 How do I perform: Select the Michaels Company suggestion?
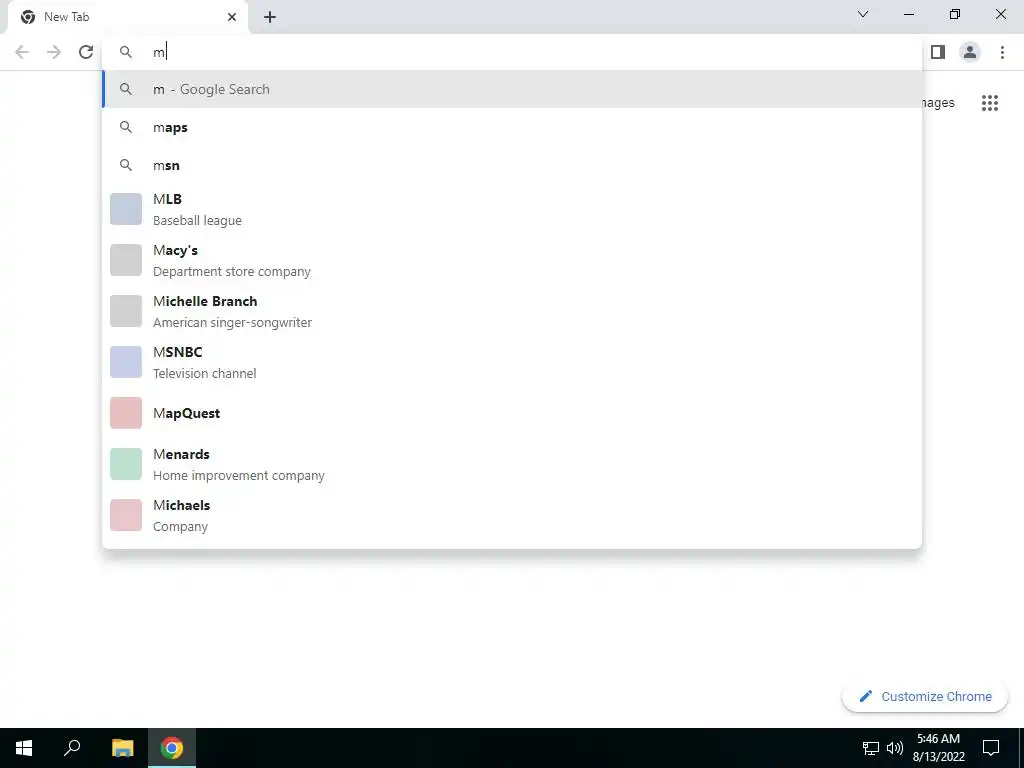tap(512, 515)
